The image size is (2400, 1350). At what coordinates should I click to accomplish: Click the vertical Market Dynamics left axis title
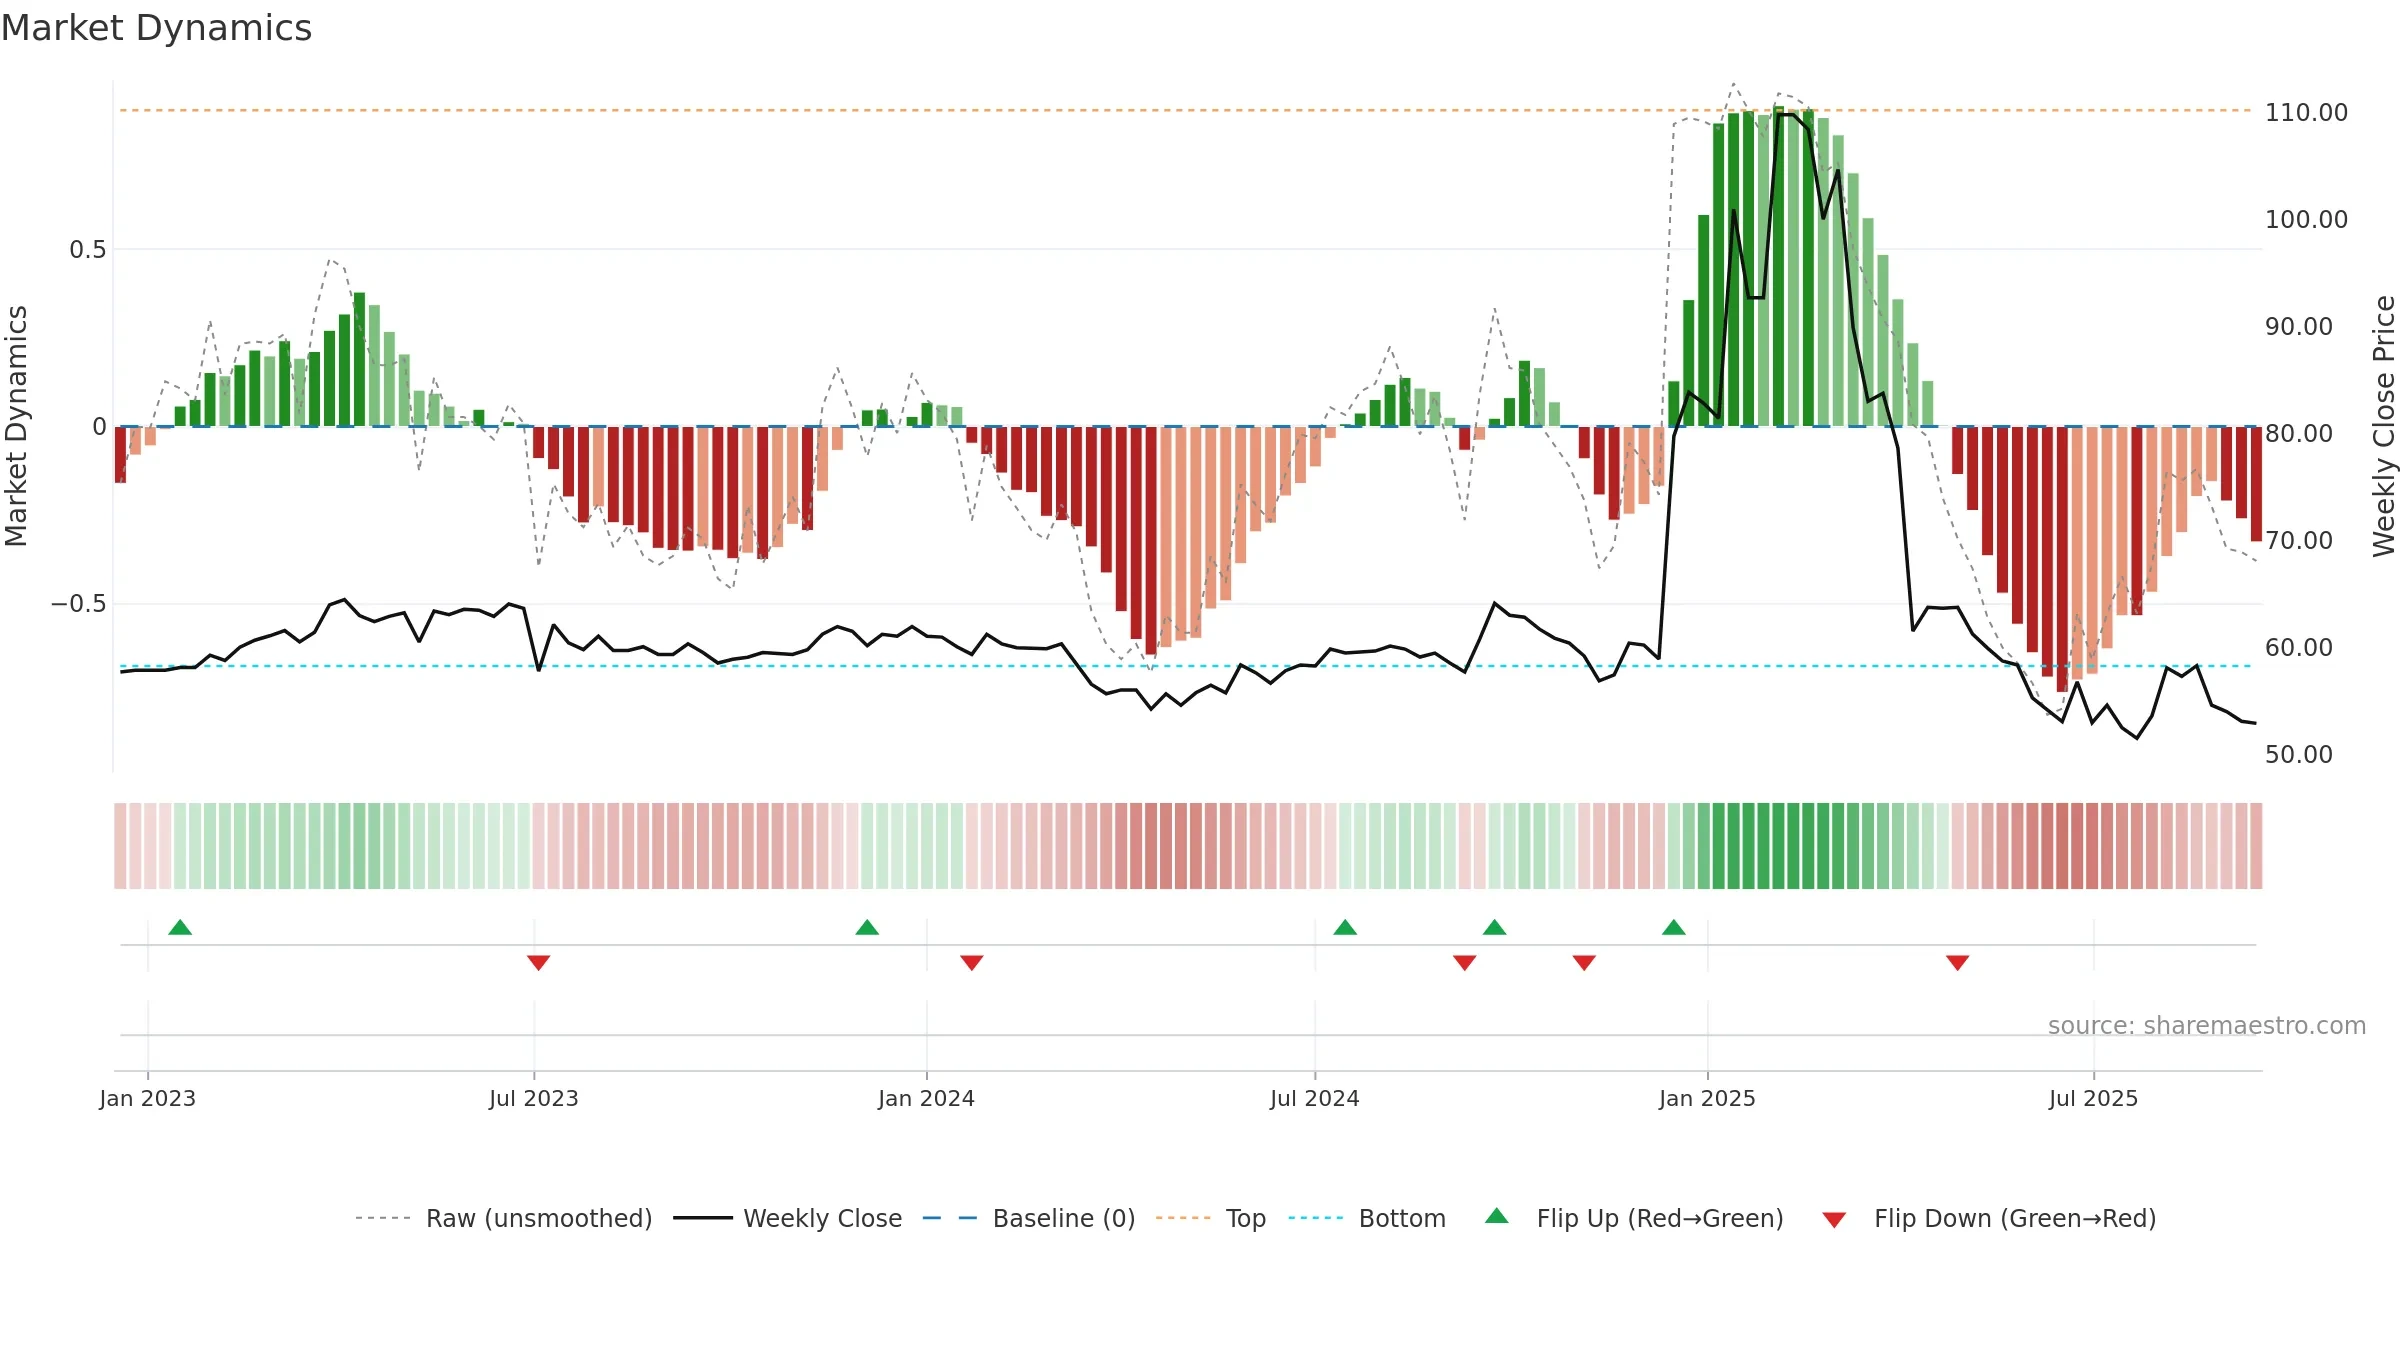click(16, 426)
